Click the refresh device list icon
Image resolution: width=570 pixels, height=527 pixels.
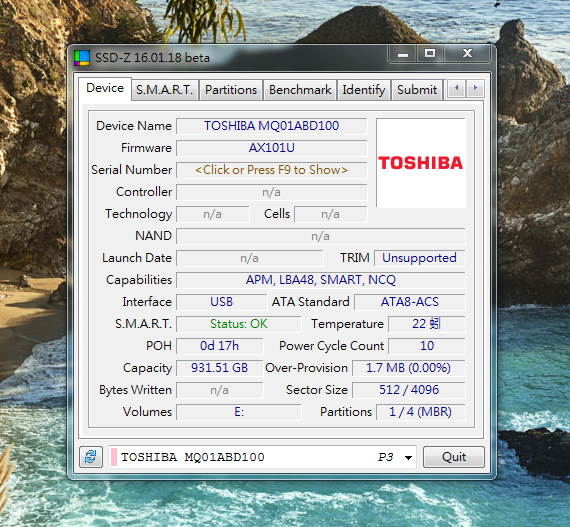pos(91,457)
